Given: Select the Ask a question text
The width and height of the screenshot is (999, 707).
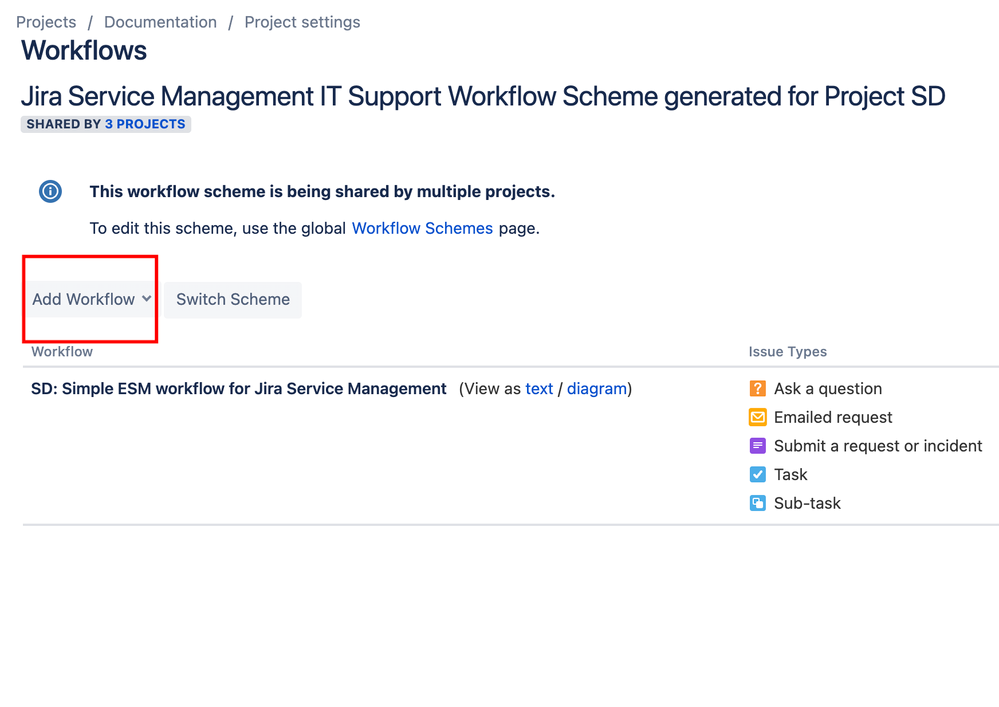Looking at the screenshot, I should (x=828, y=389).
